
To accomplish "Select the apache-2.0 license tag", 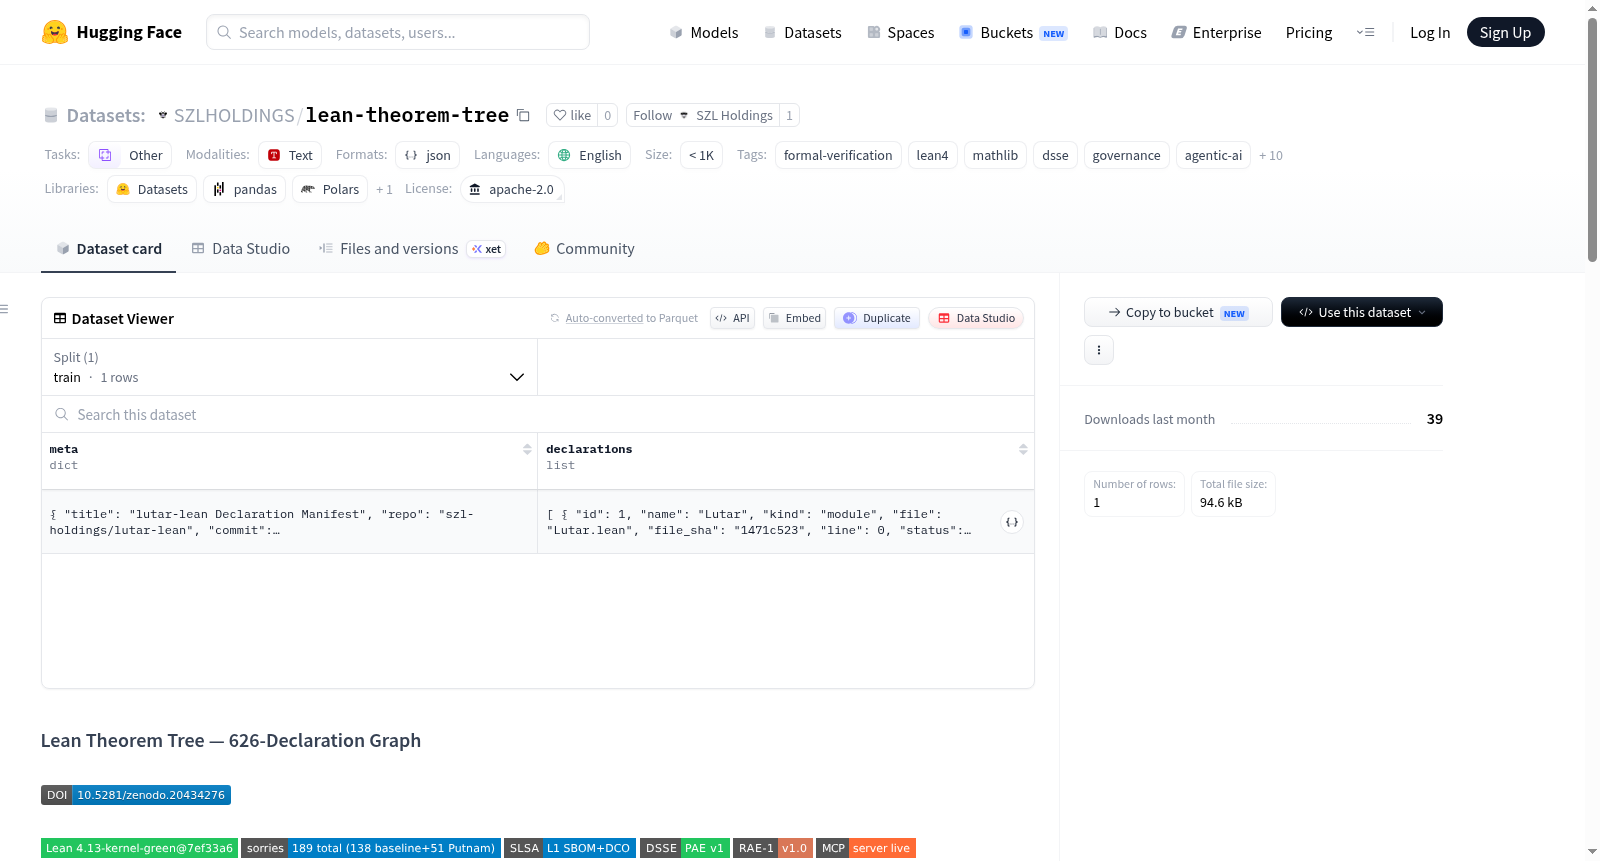I will pos(511,189).
